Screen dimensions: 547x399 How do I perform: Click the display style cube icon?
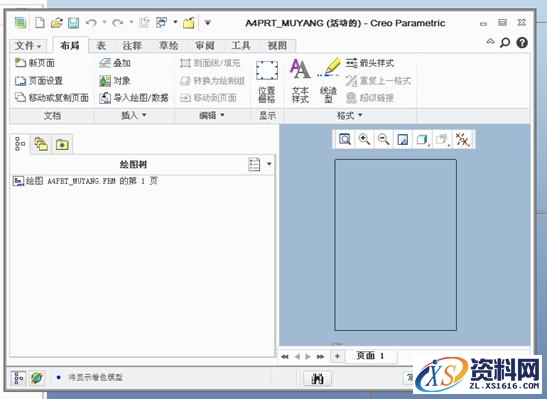coord(422,140)
